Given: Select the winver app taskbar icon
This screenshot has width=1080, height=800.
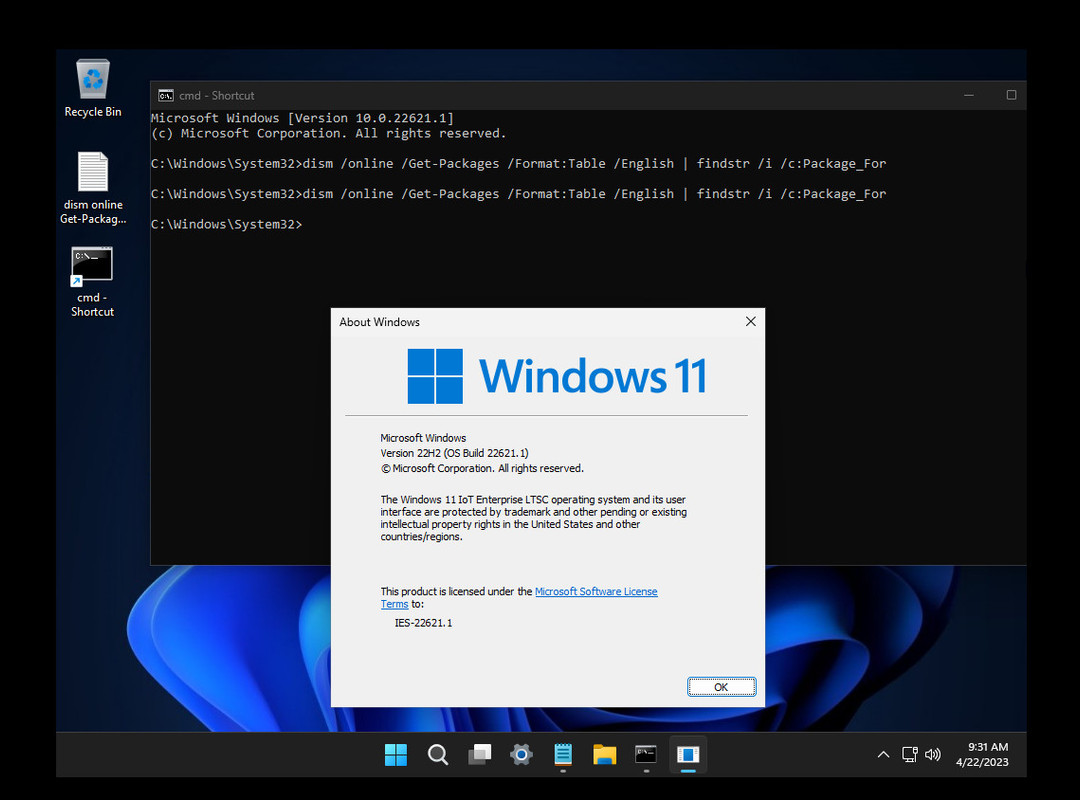Looking at the screenshot, I should tap(688, 755).
